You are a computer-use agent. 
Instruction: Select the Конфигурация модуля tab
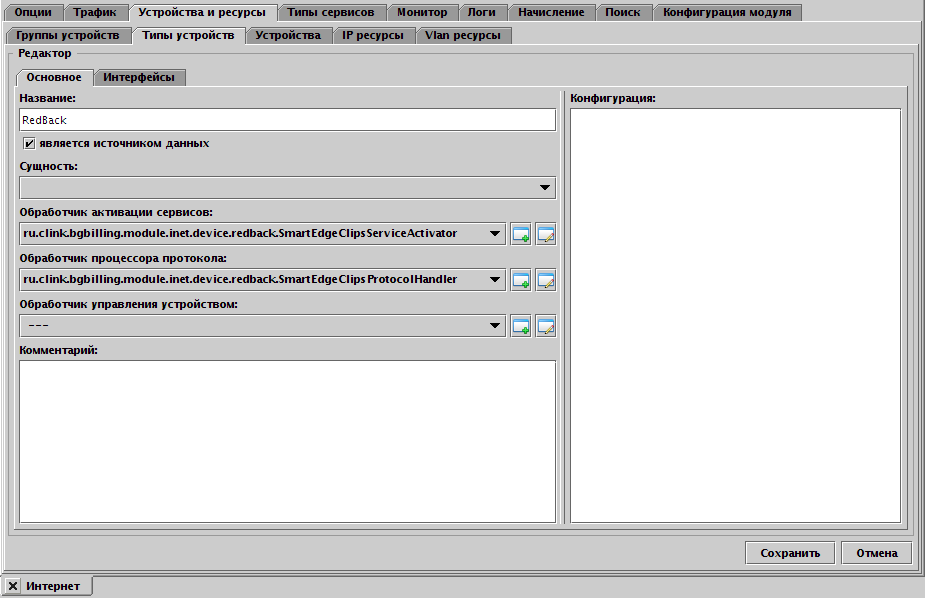point(727,13)
